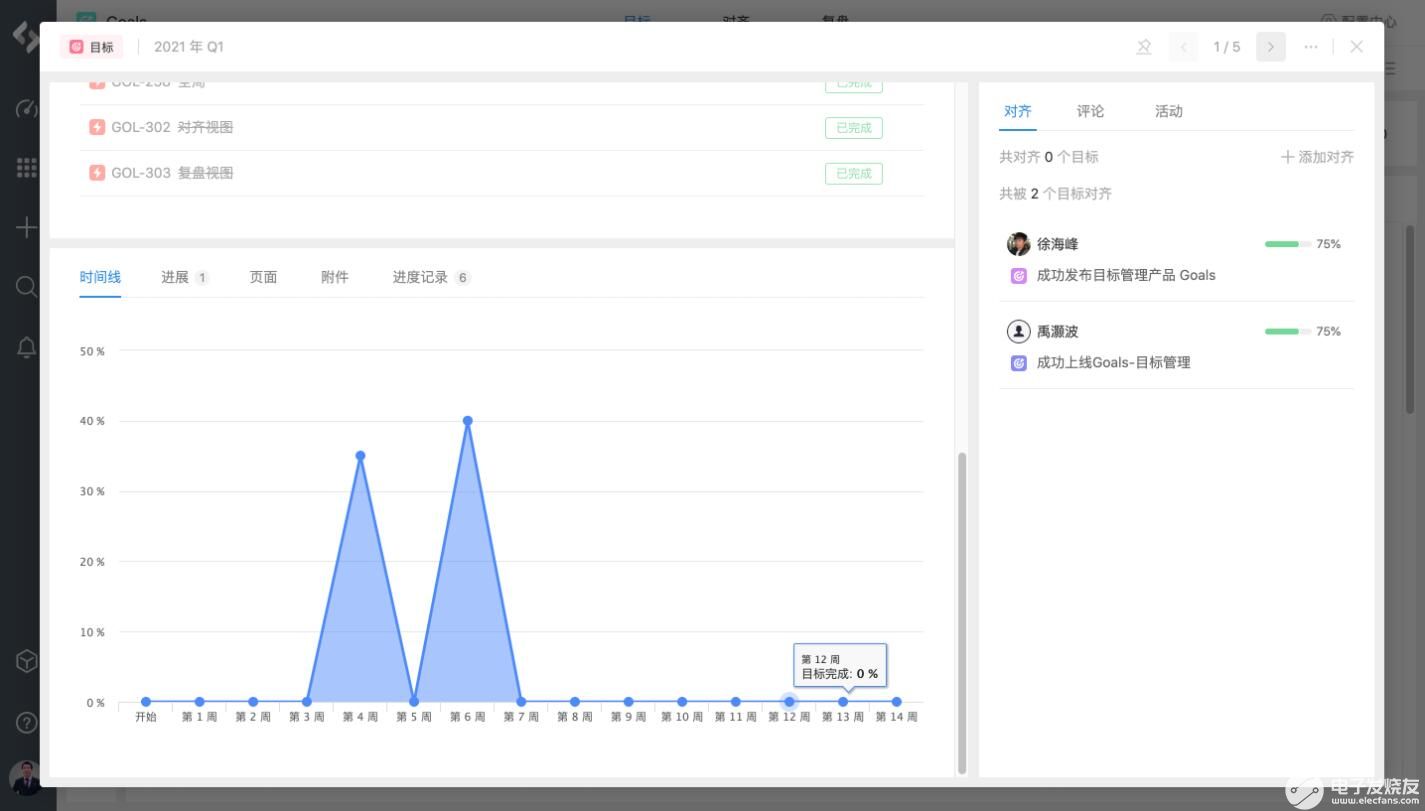
Task: Click the 开始 data point on chart
Action: click(x=146, y=702)
